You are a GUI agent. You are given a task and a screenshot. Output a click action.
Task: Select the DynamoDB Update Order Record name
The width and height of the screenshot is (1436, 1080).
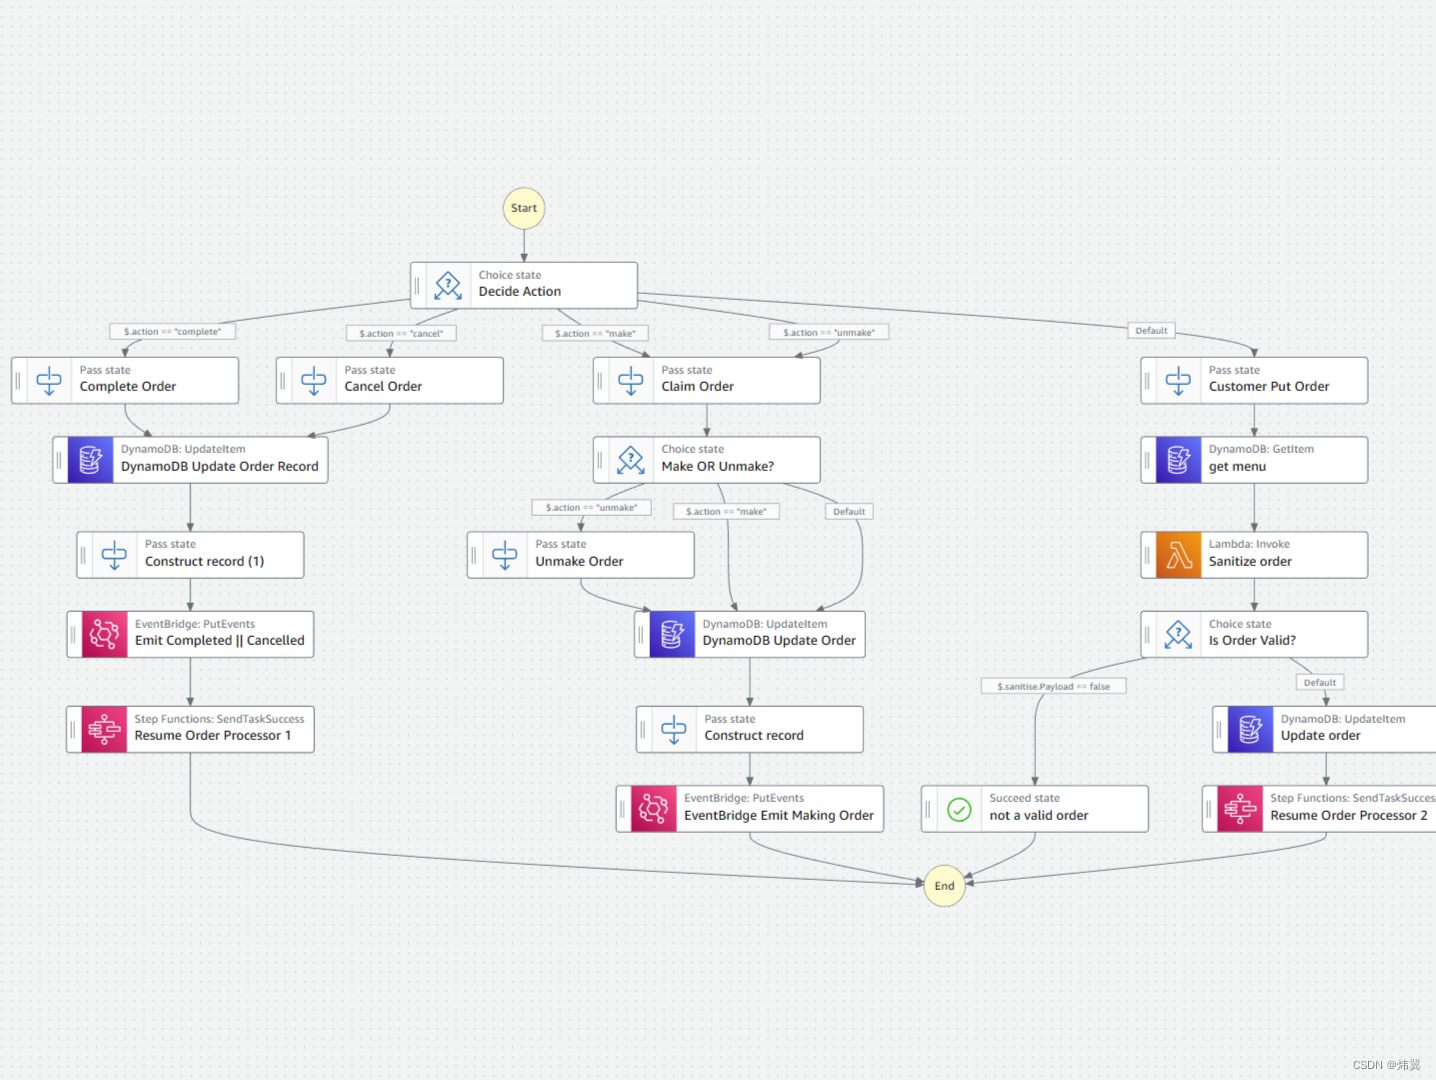[x=220, y=467]
